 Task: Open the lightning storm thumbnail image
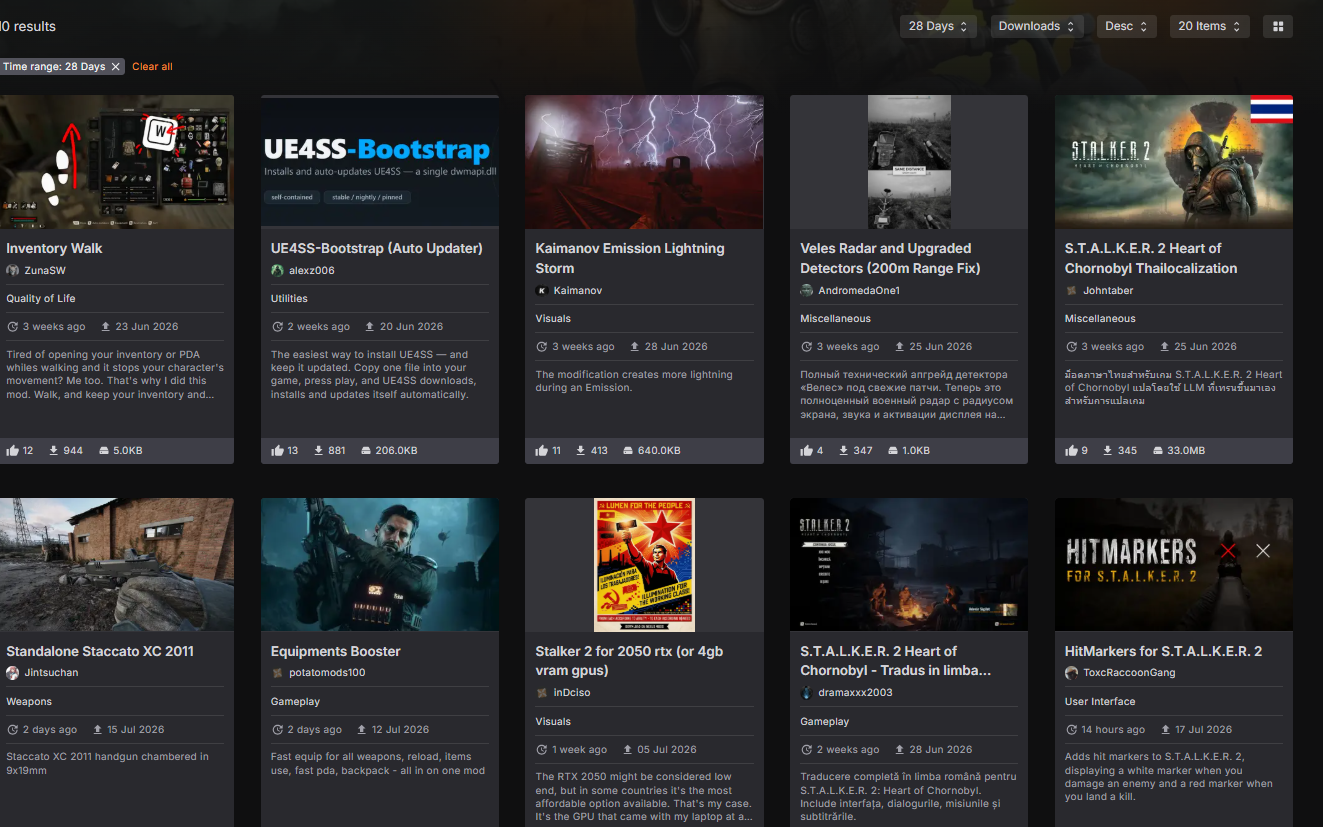(x=644, y=162)
